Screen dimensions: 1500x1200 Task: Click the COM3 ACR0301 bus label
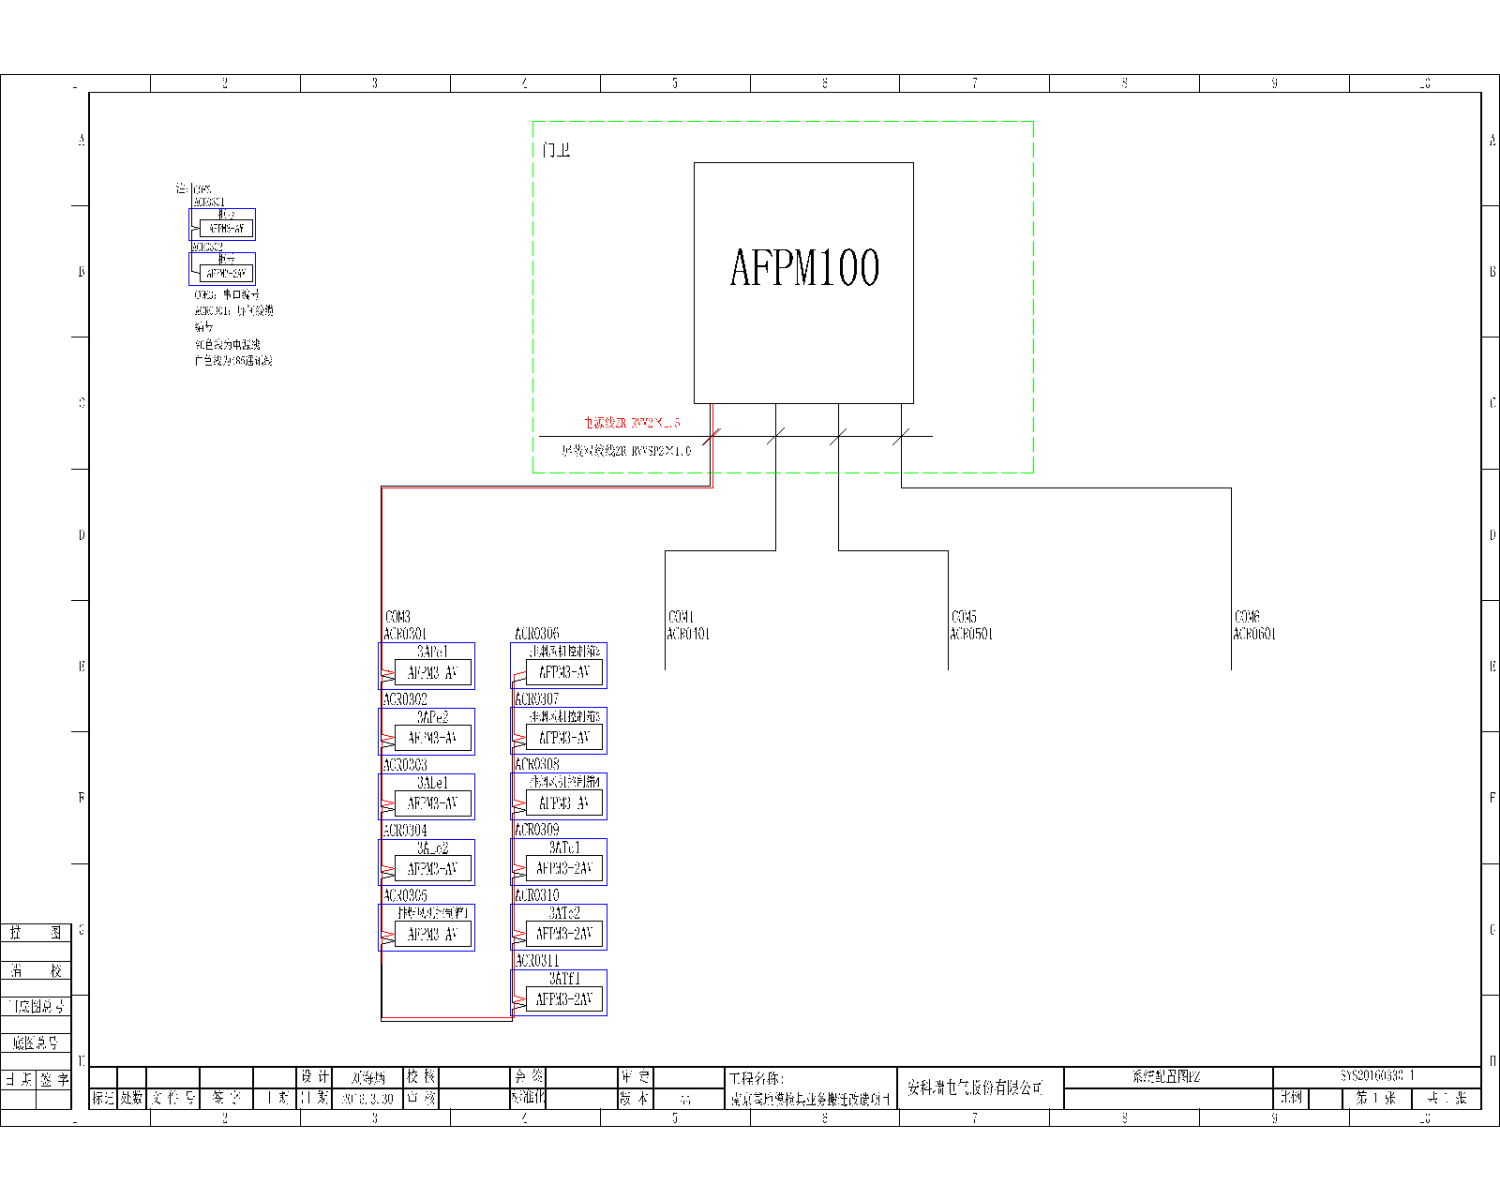point(405,626)
